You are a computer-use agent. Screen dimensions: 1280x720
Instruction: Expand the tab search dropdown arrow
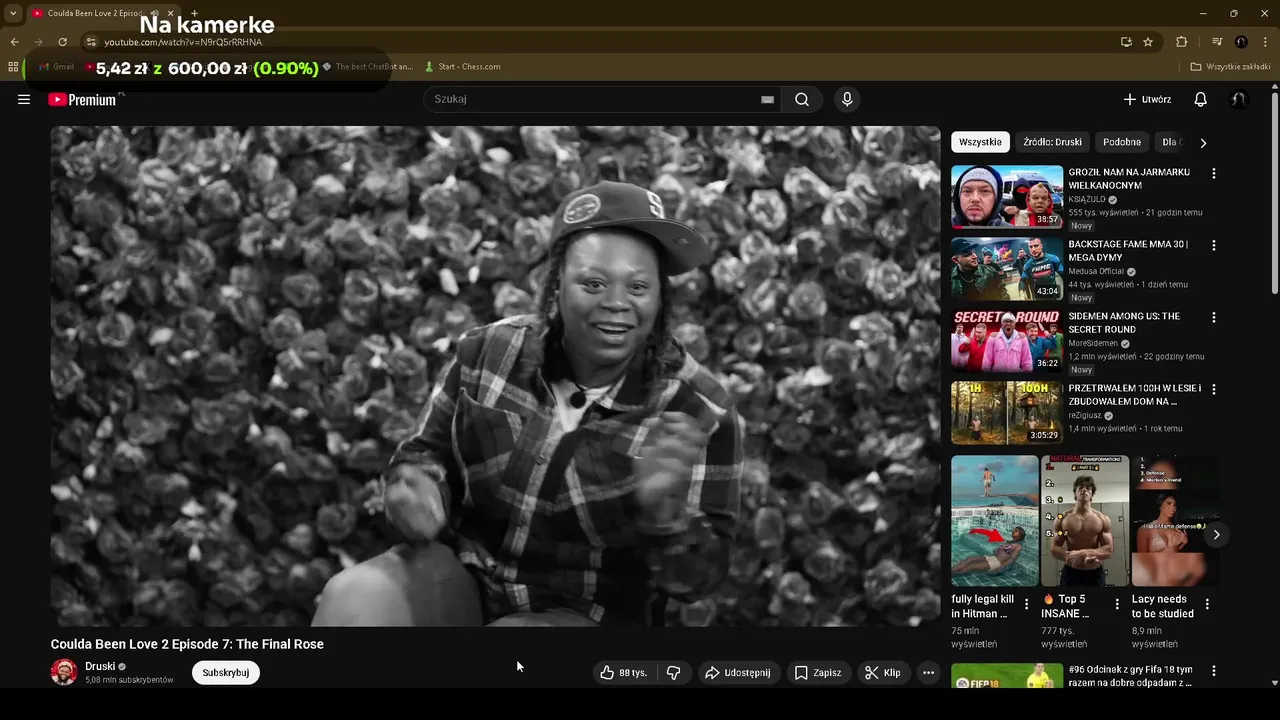13,13
